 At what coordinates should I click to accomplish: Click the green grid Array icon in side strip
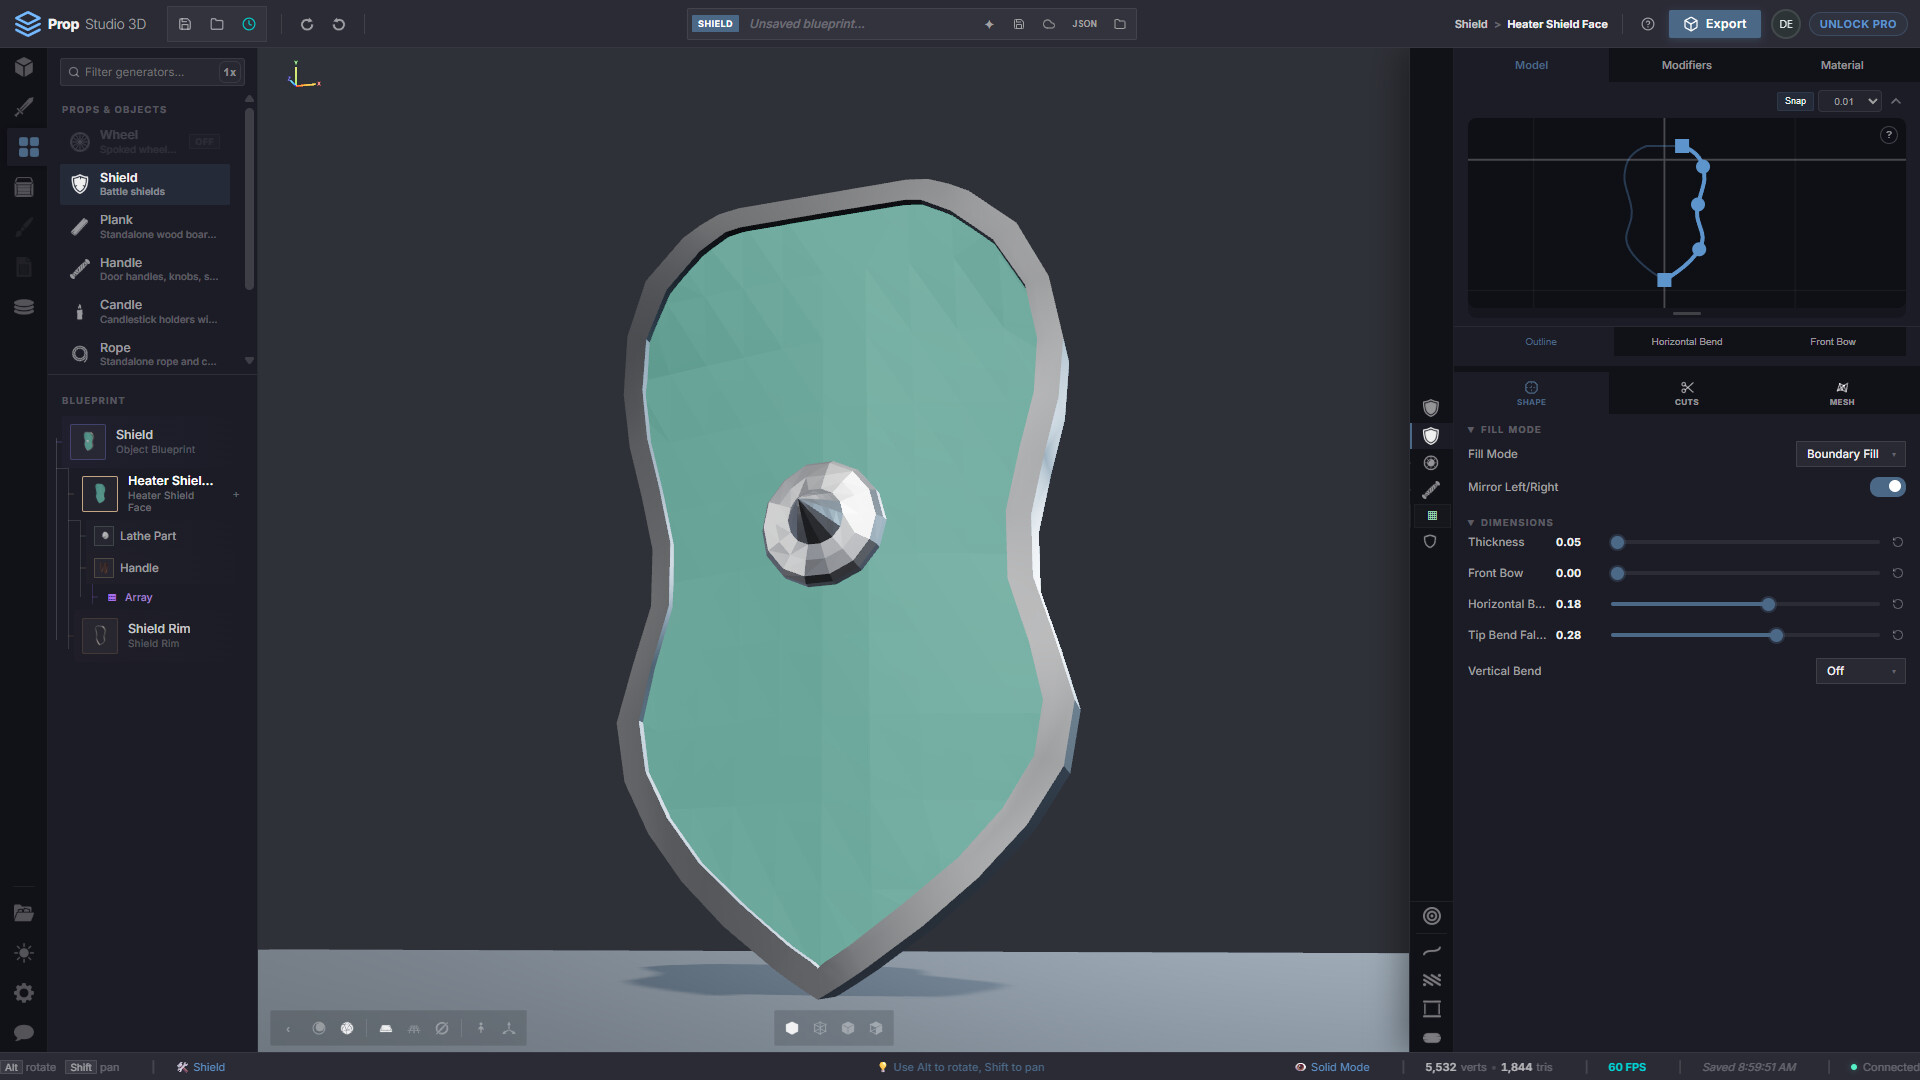[1432, 516]
